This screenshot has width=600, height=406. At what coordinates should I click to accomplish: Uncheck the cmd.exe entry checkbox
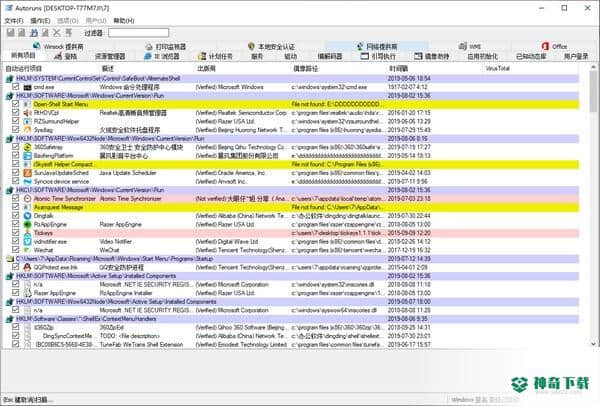15,87
